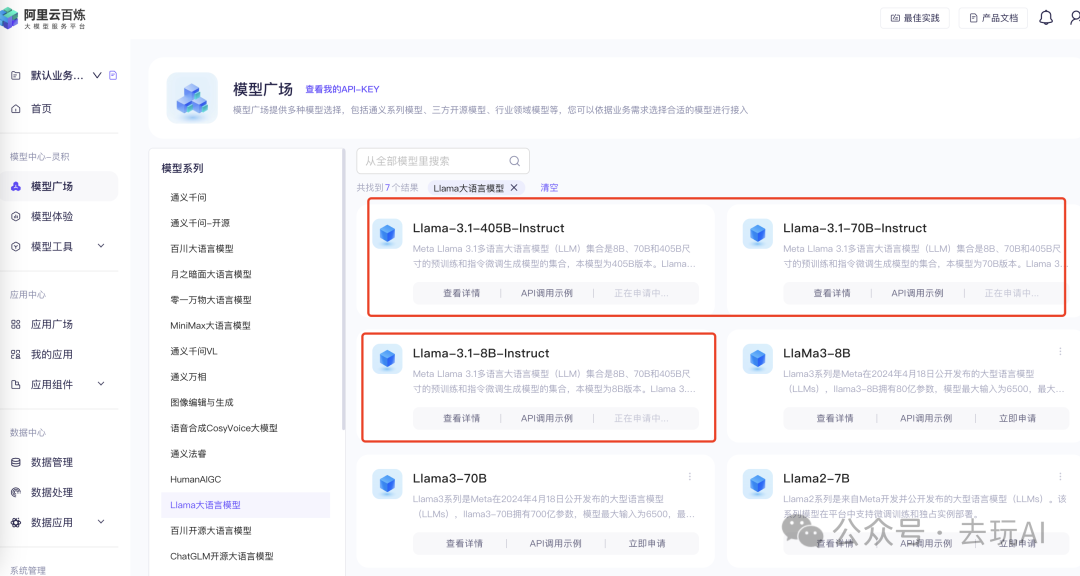
Task: Click the 我的应用 sidebar icon
Action: coord(16,355)
